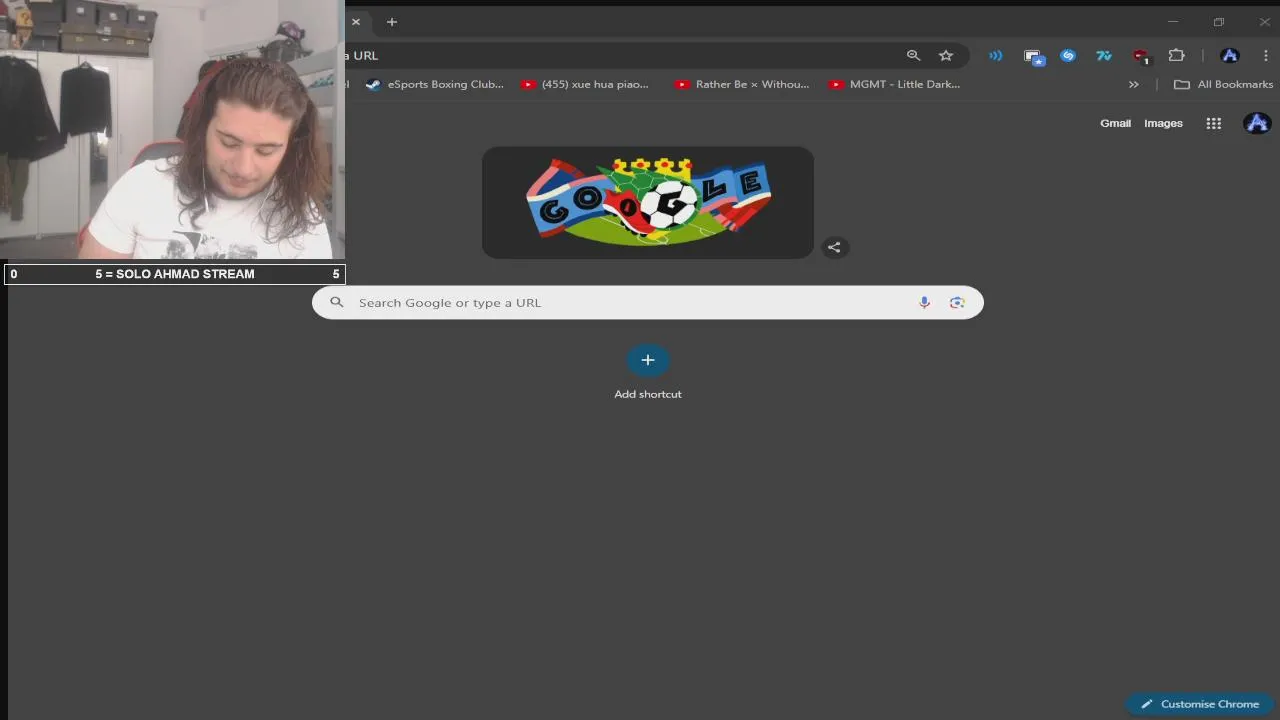Screen dimensions: 1280x720
Task: Minimize the Chrome window
Action: click(x=1173, y=22)
